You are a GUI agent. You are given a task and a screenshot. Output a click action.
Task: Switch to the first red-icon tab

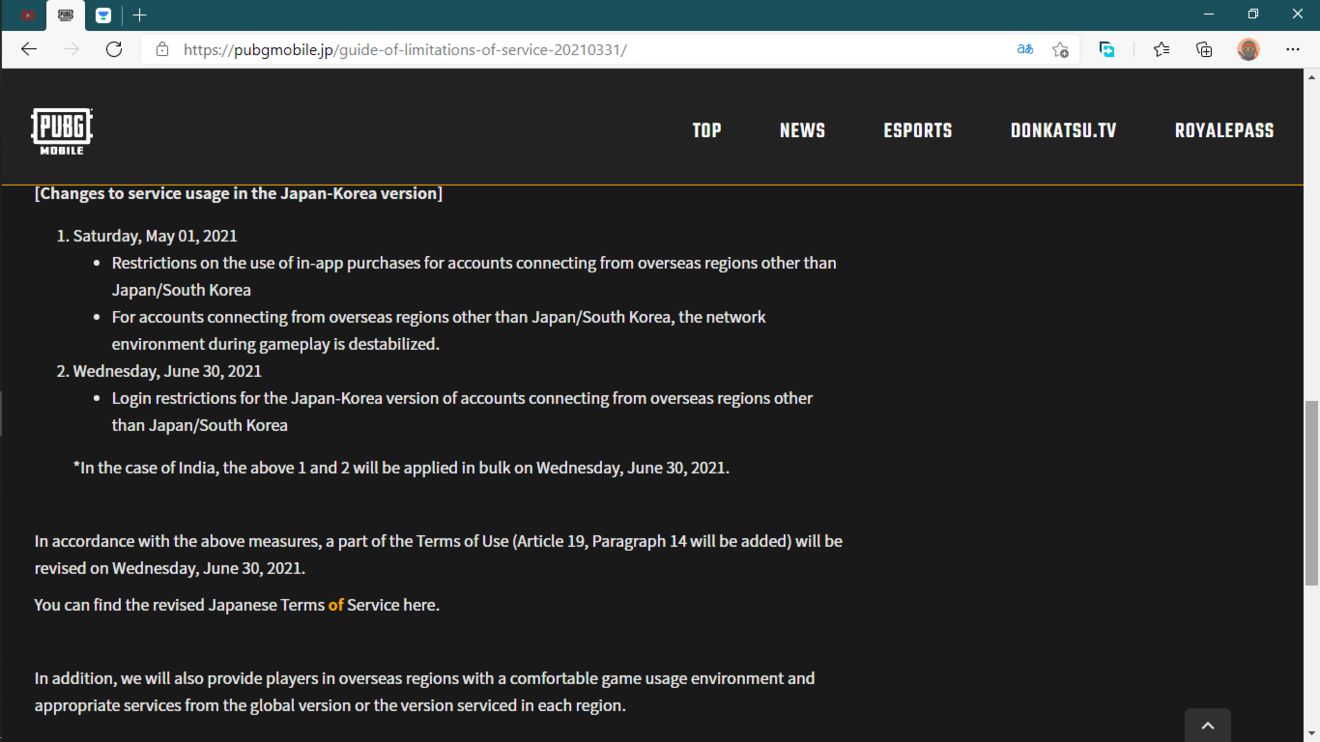tap(27, 15)
